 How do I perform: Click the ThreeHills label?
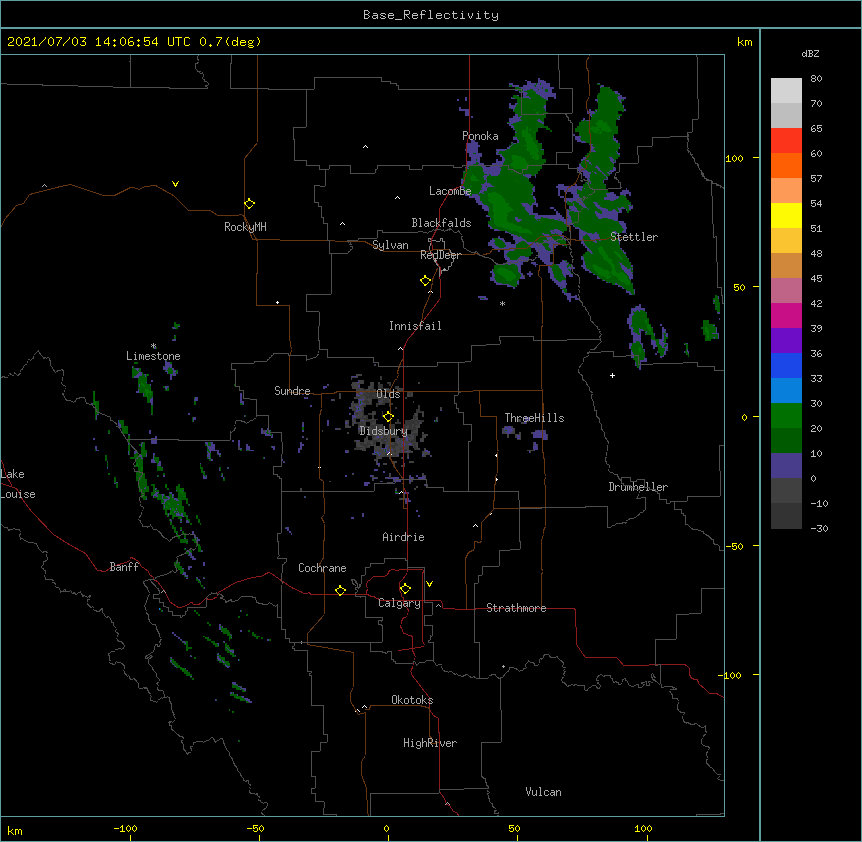534,418
